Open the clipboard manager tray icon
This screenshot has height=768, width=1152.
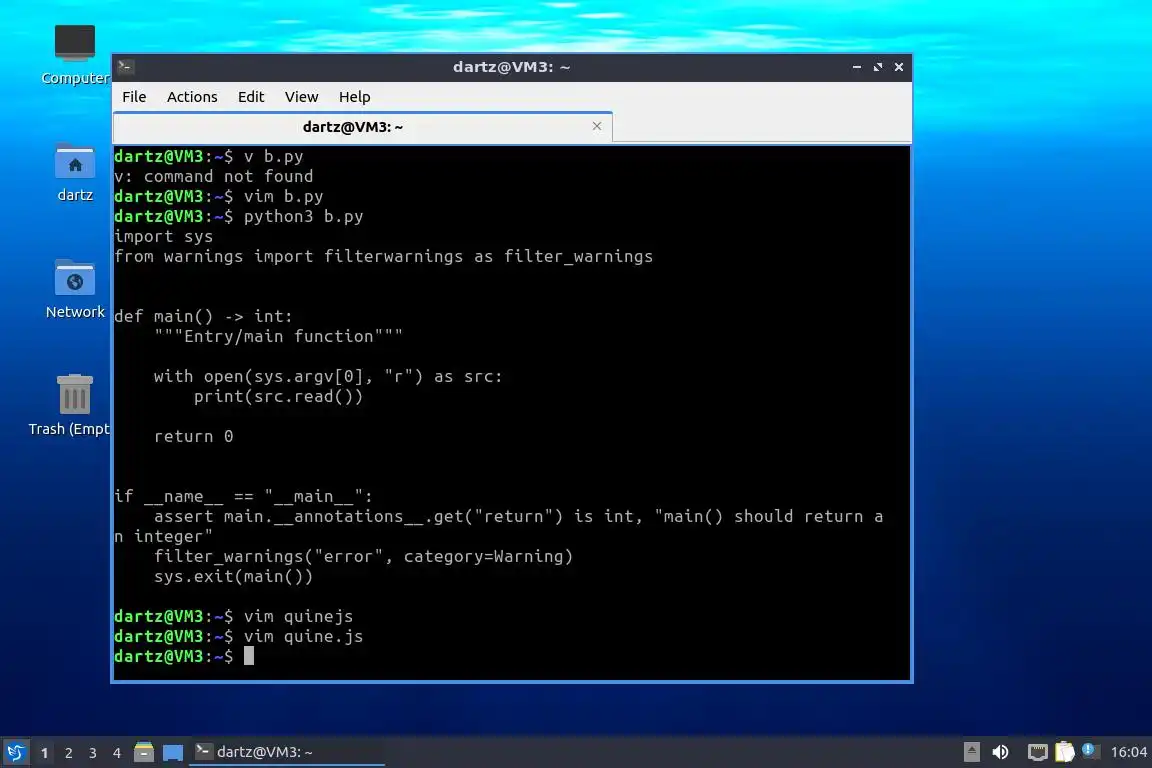[1065, 752]
